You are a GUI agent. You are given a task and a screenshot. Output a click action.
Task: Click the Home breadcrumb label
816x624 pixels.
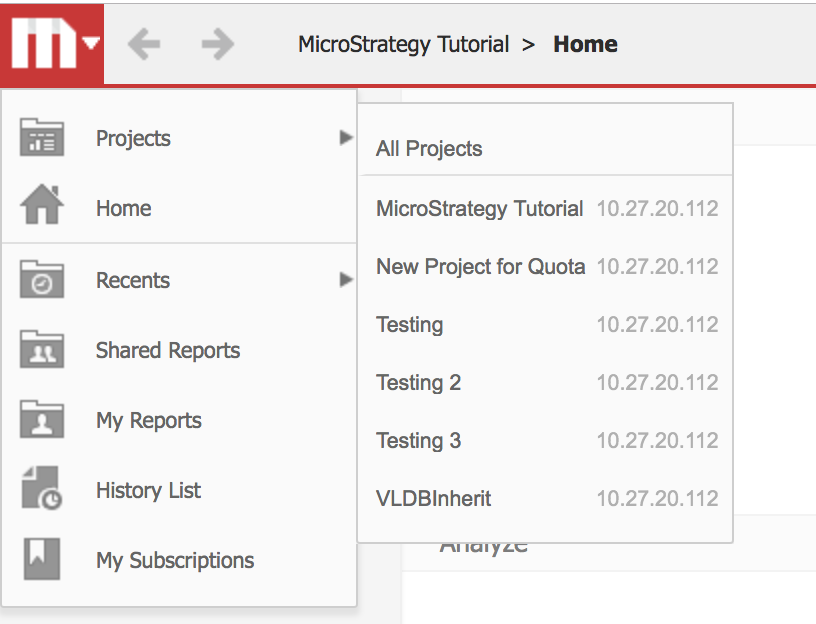585,44
